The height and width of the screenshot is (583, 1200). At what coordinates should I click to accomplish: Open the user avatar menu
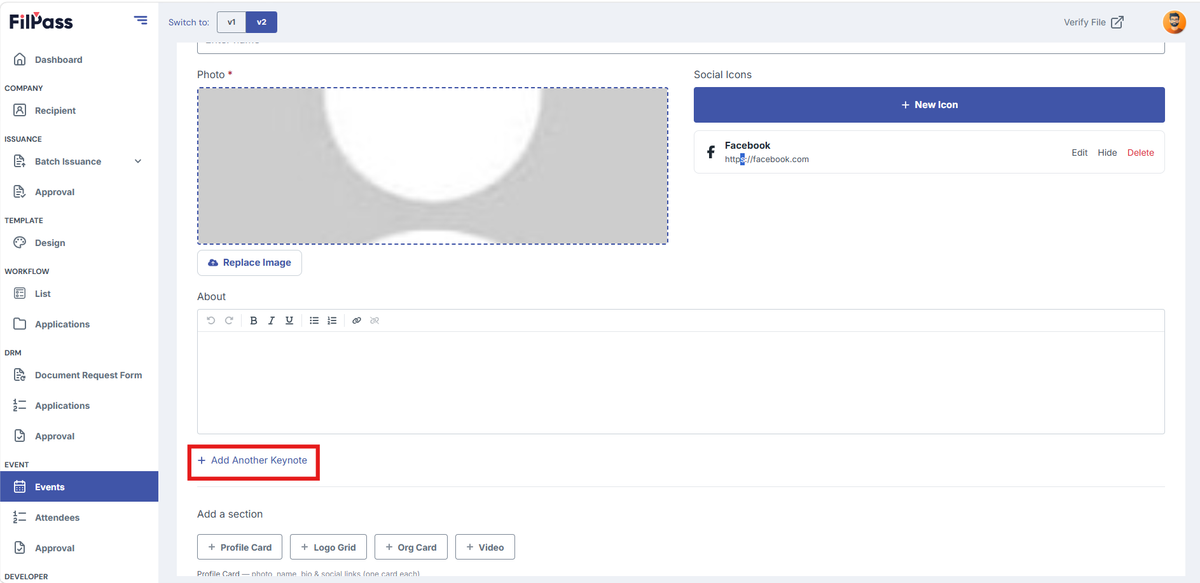click(x=1174, y=22)
